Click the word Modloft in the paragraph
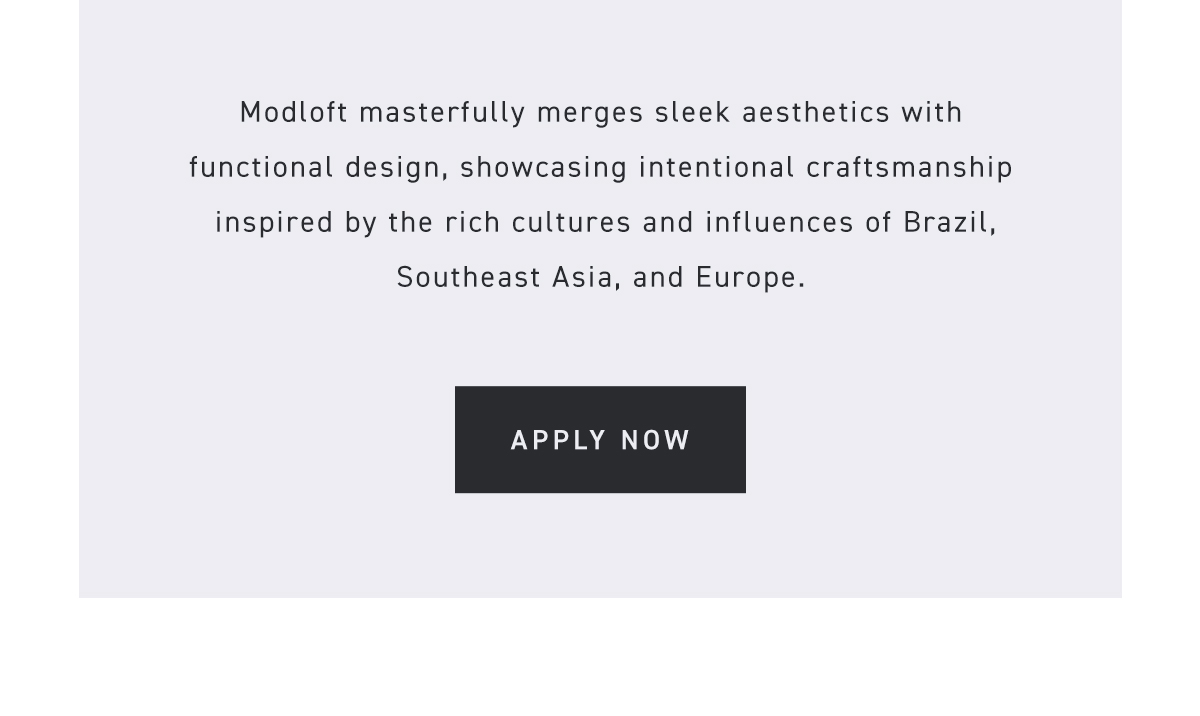The image size is (1200, 716). pos(294,112)
